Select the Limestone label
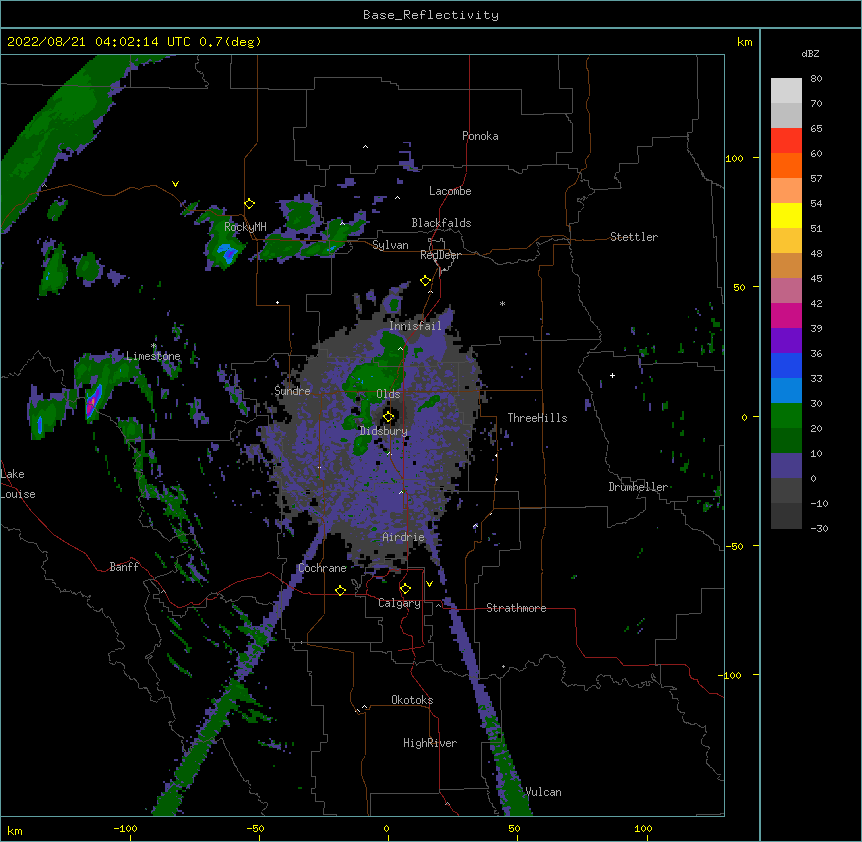The height and width of the screenshot is (842, 862). coord(153,356)
